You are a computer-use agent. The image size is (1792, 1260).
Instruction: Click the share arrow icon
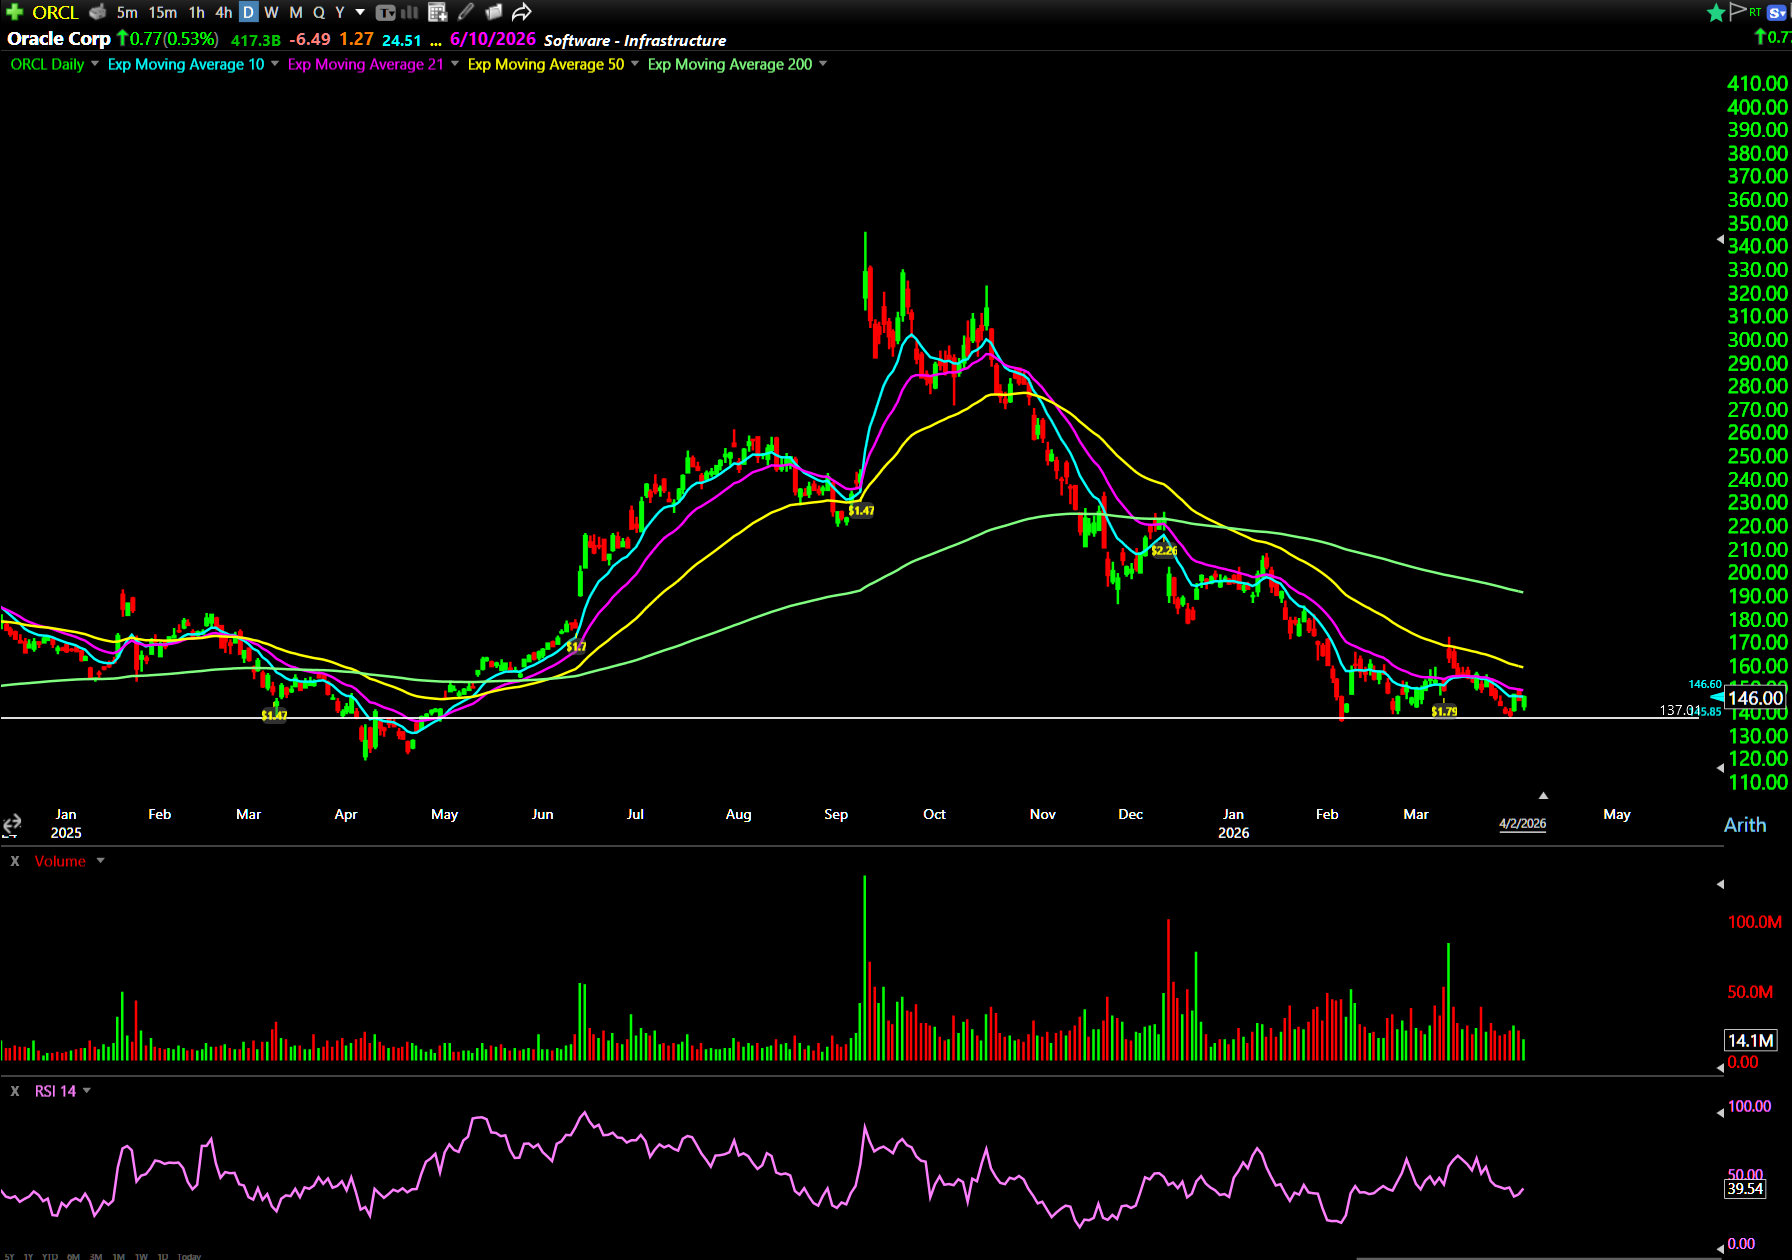pyautogui.click(x=522, y=12)
